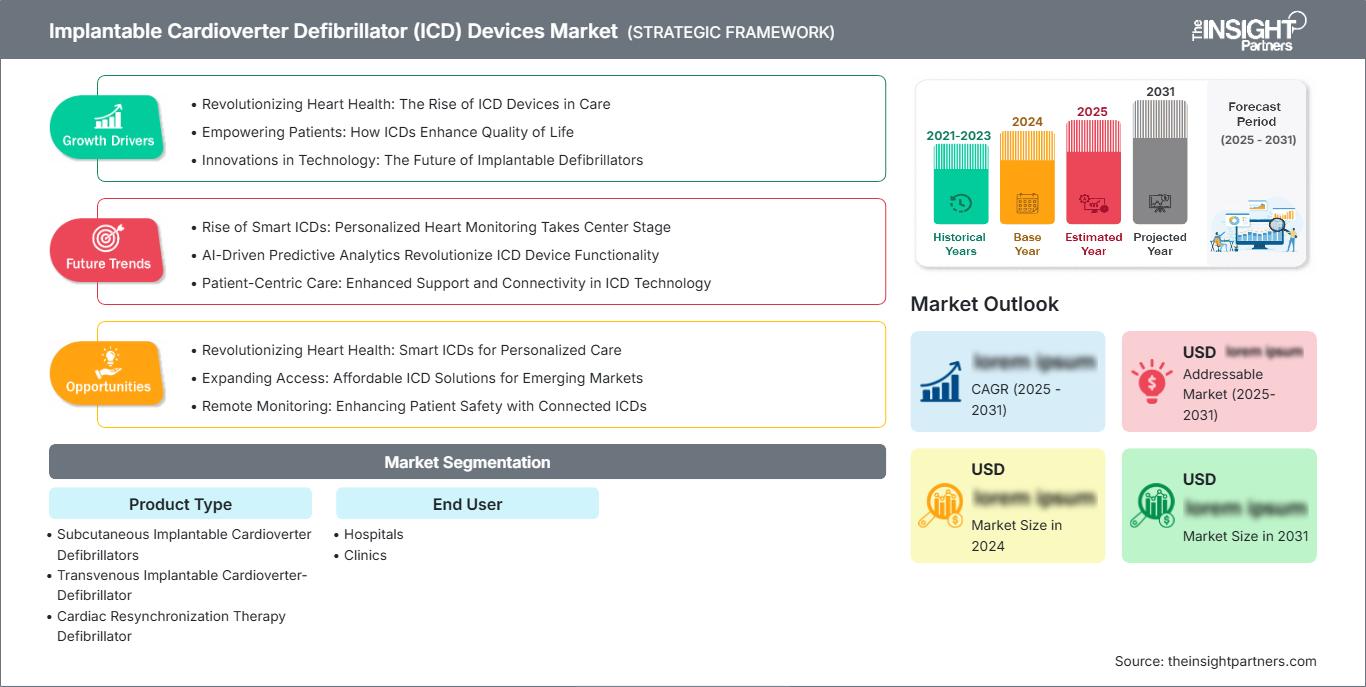Click 'Smart ICDs for Personalized Care' opportunity line

click(x=412, y=350)
